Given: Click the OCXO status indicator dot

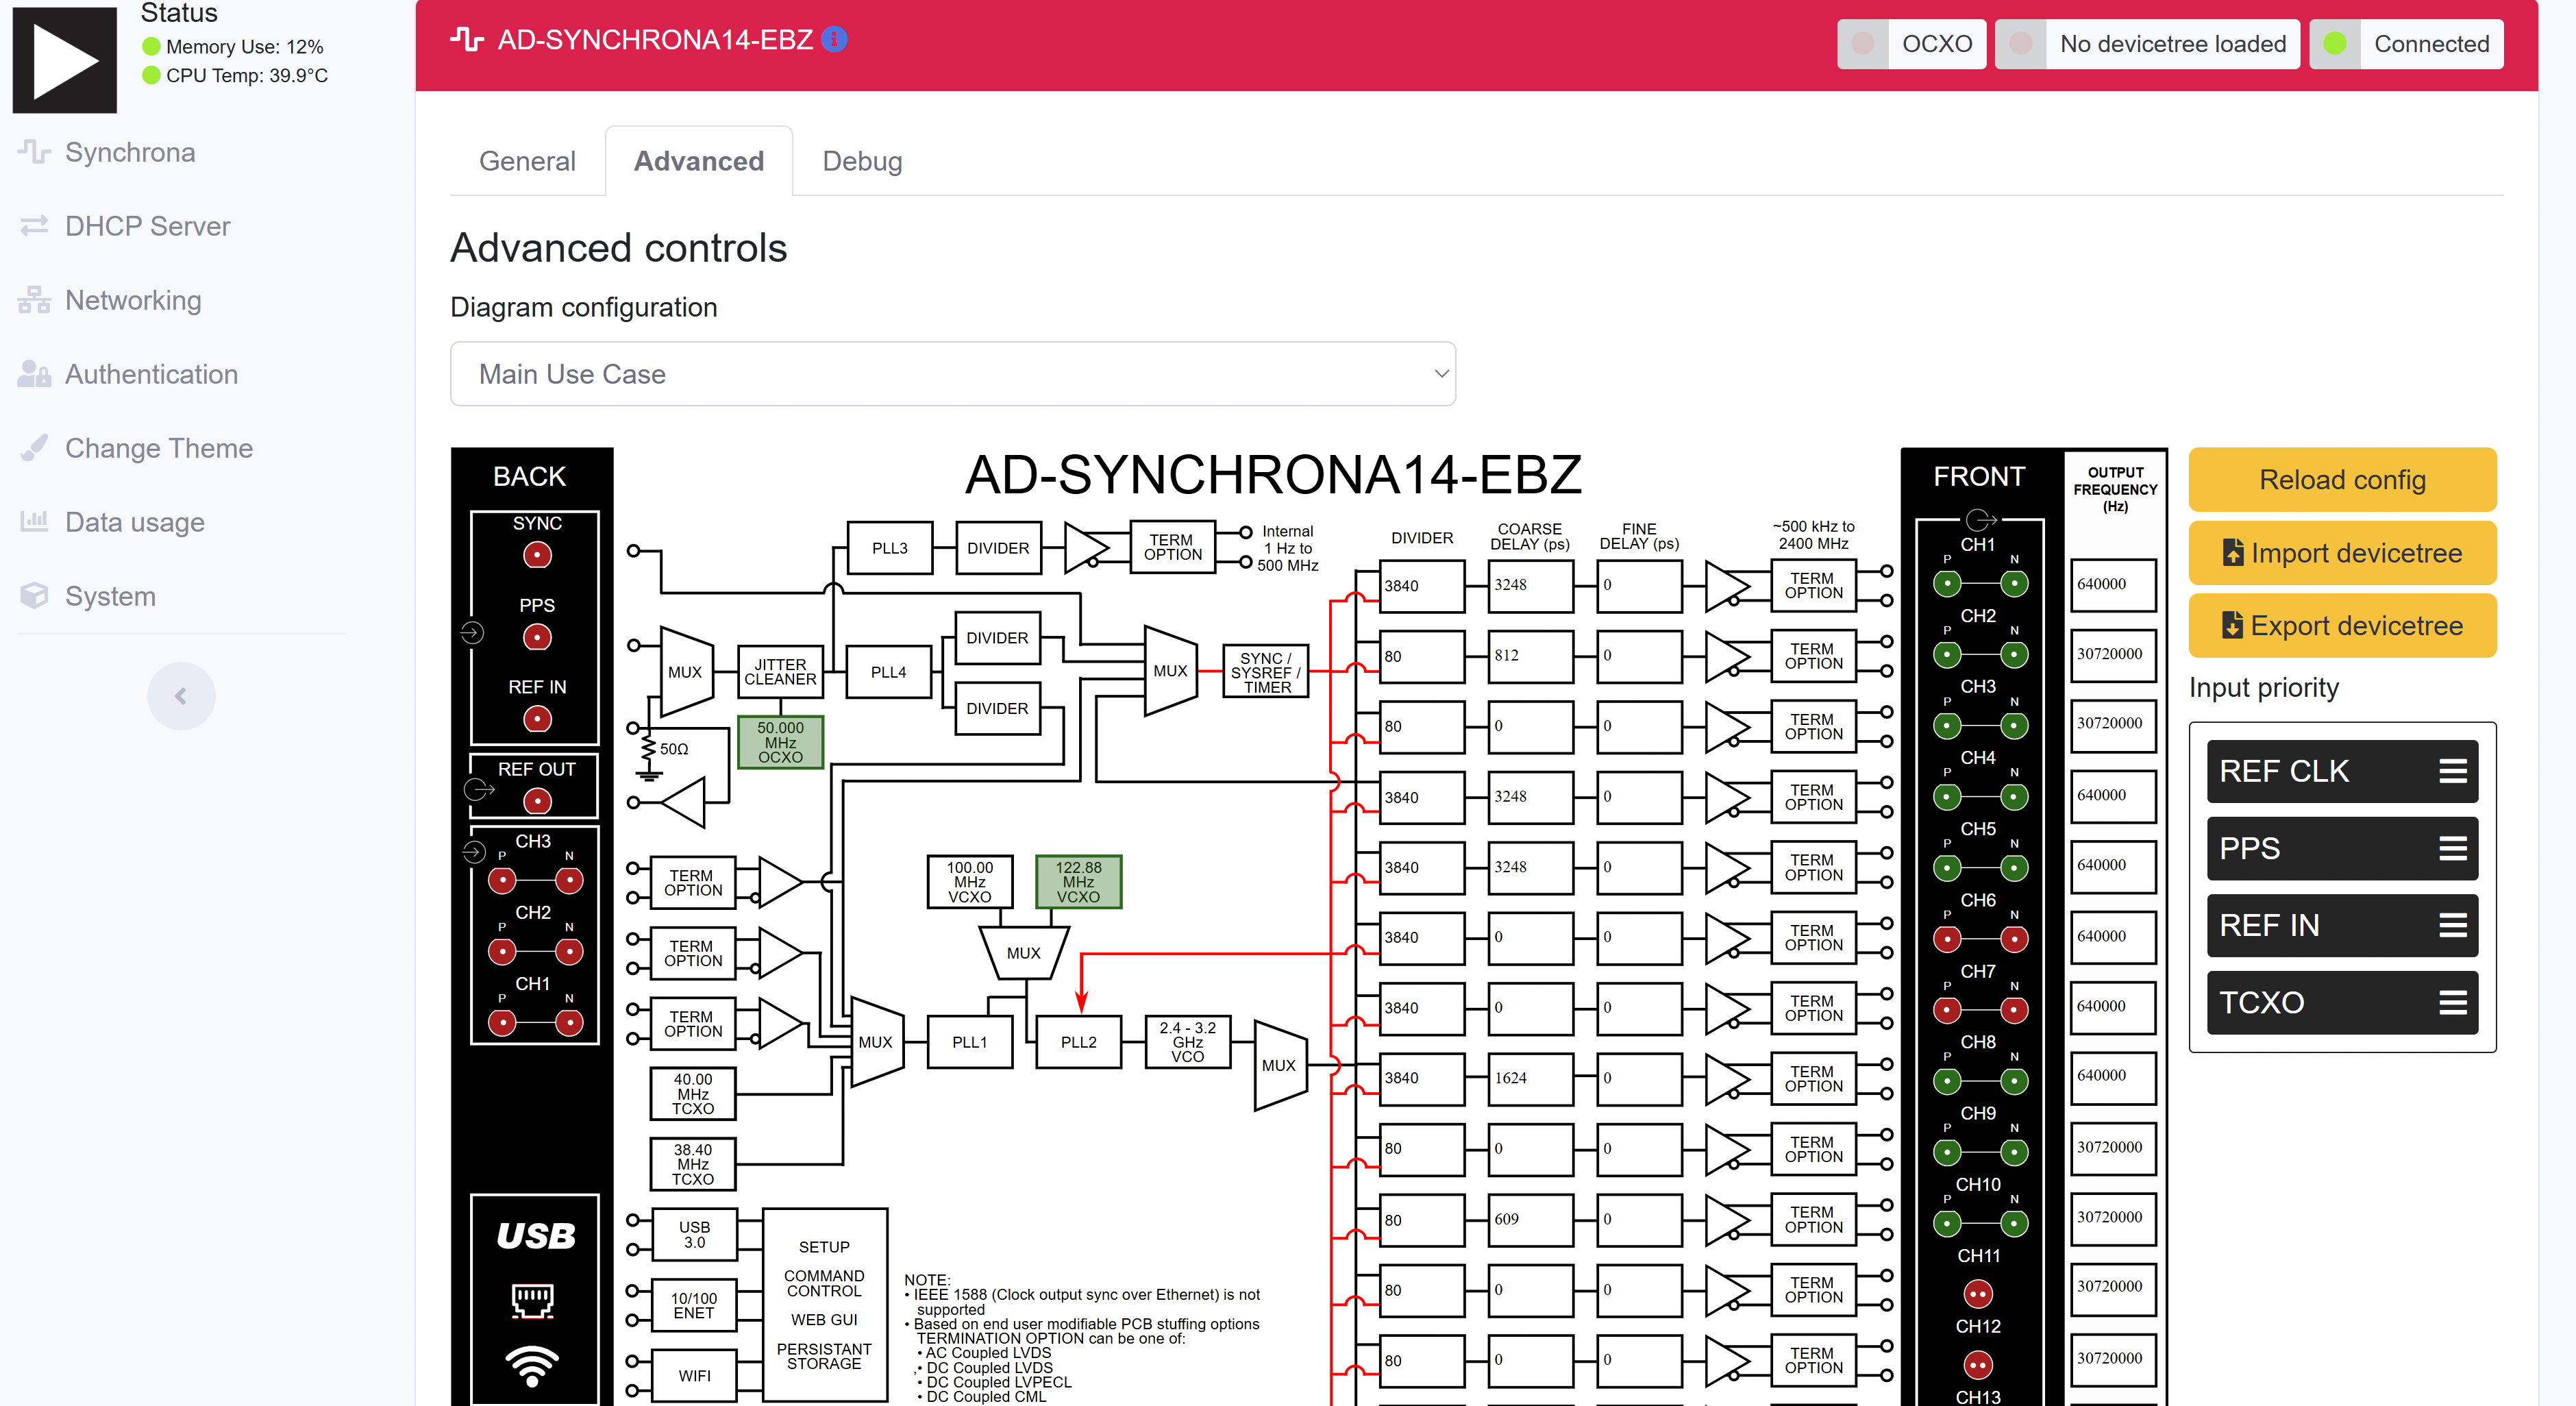Looking at the screenshot, I should pos(1863,44).
